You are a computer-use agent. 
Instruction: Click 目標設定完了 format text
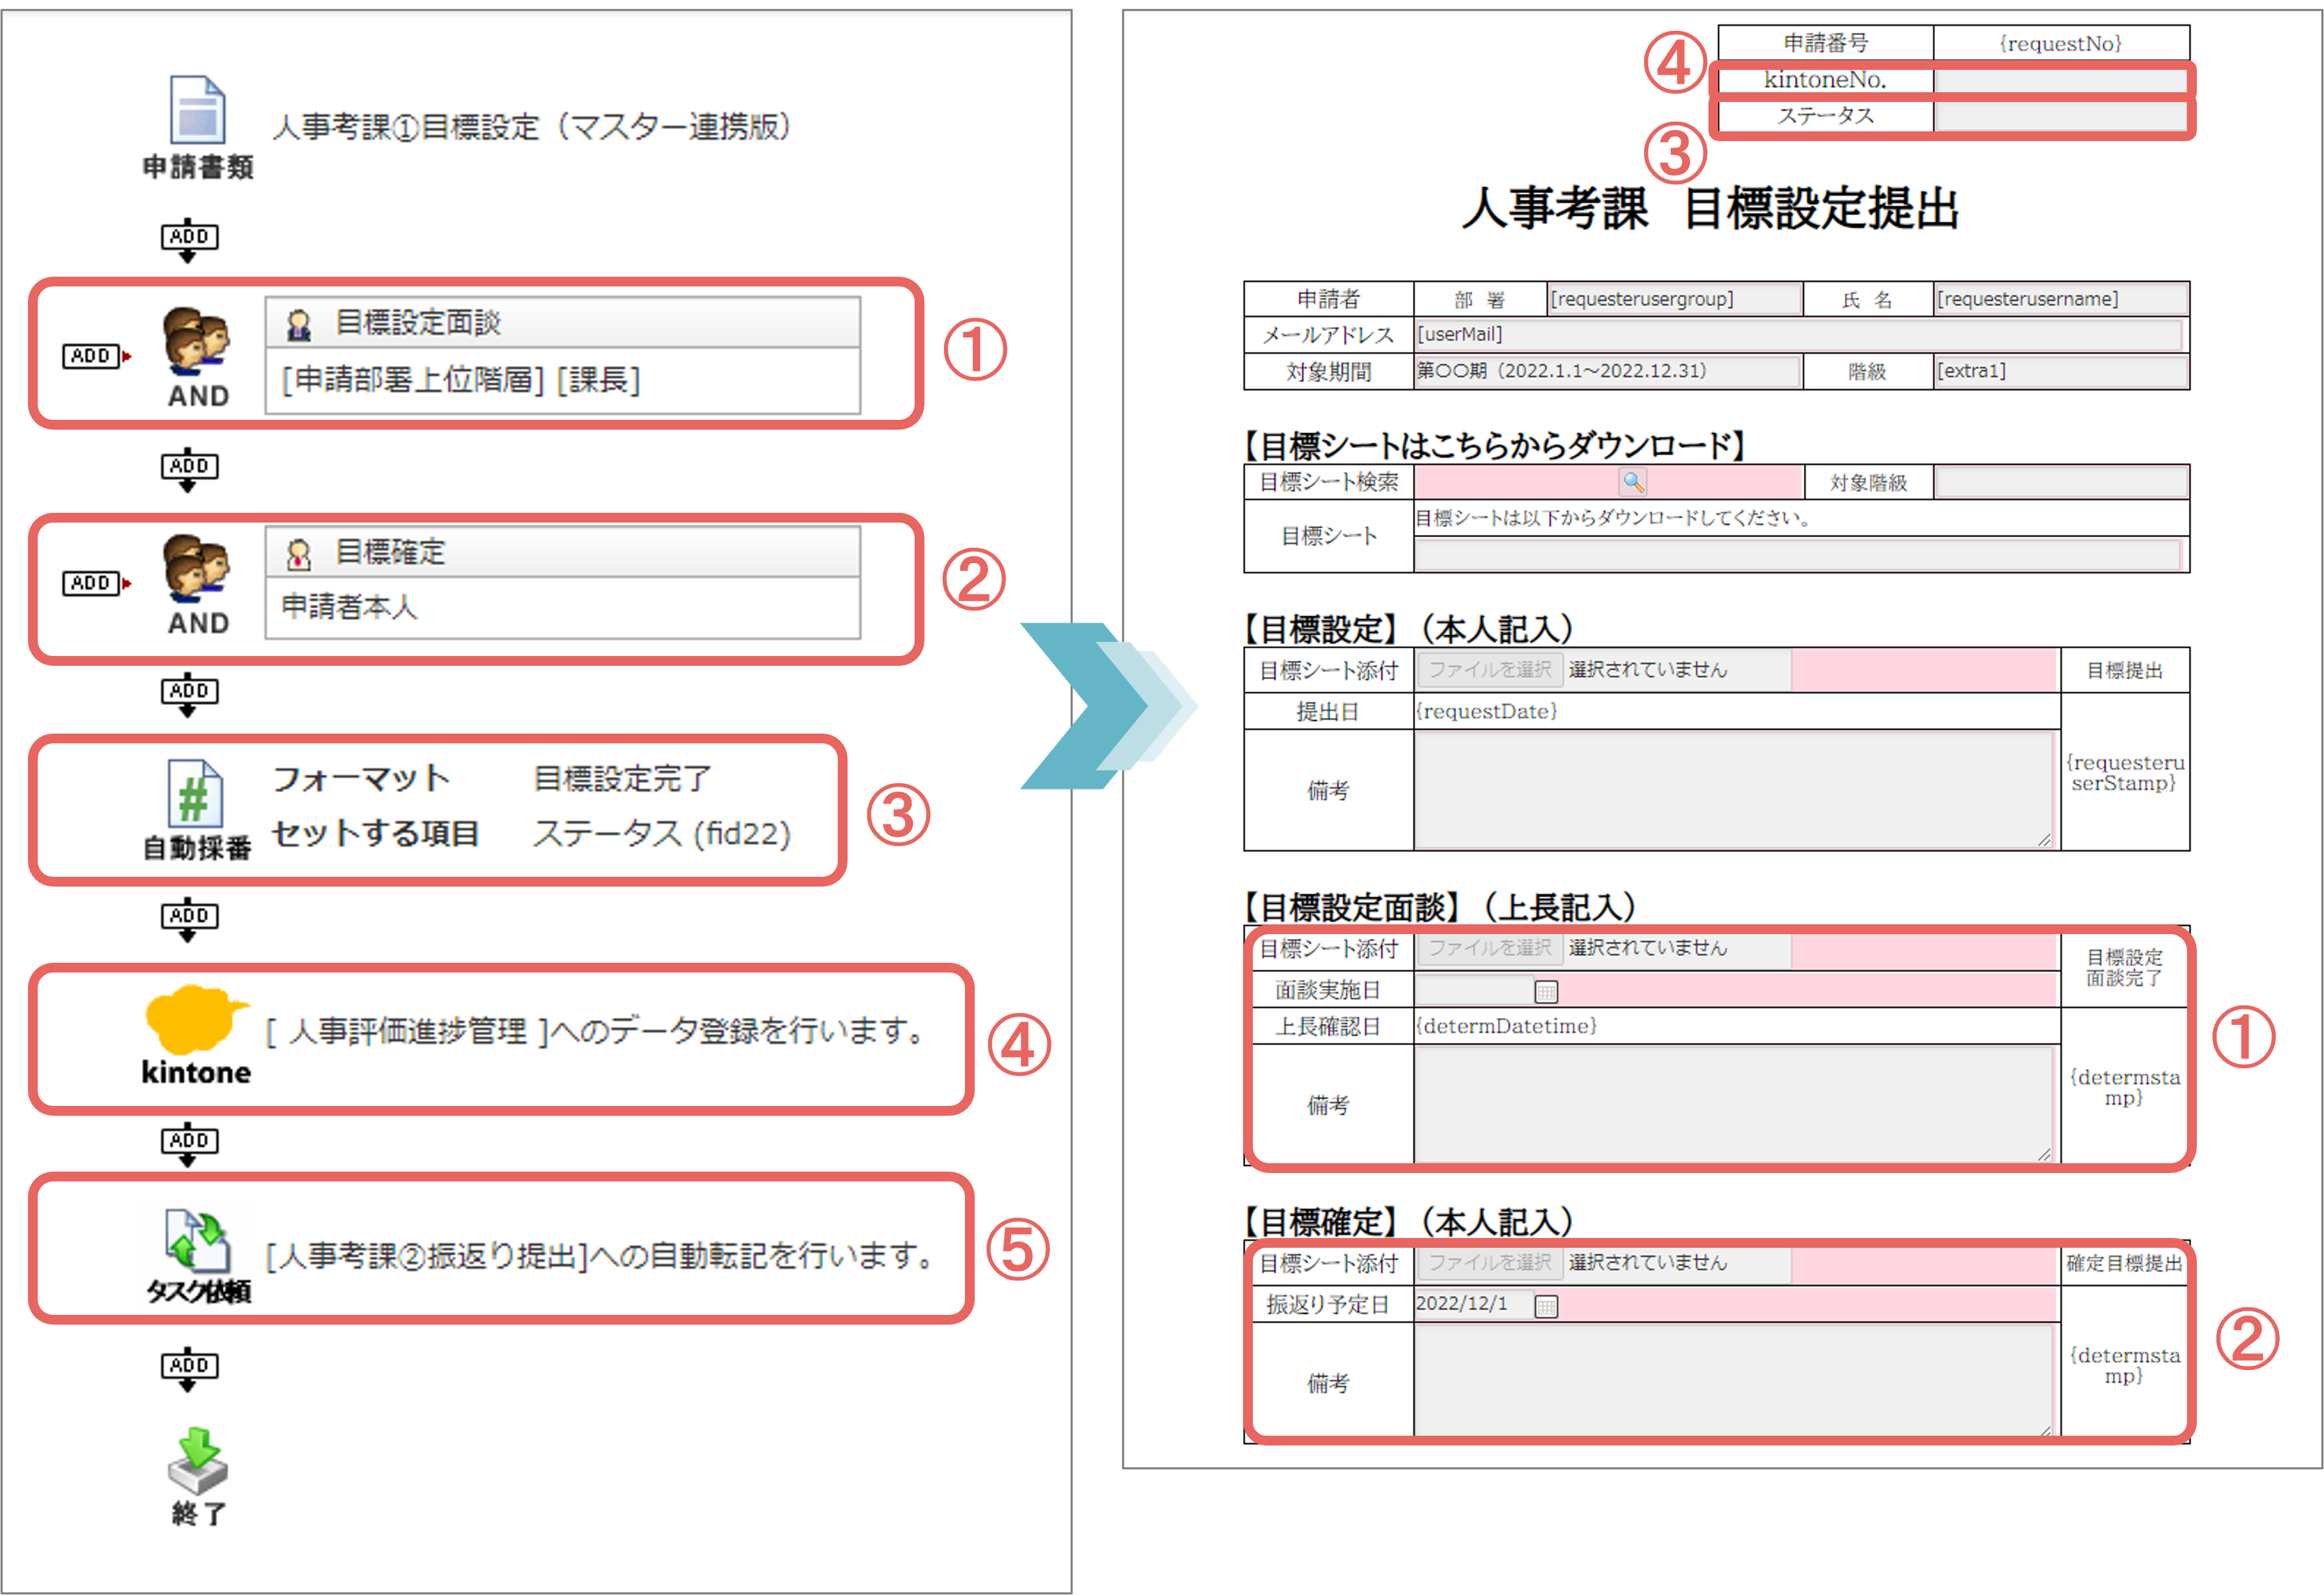click(x=622, y=778)
